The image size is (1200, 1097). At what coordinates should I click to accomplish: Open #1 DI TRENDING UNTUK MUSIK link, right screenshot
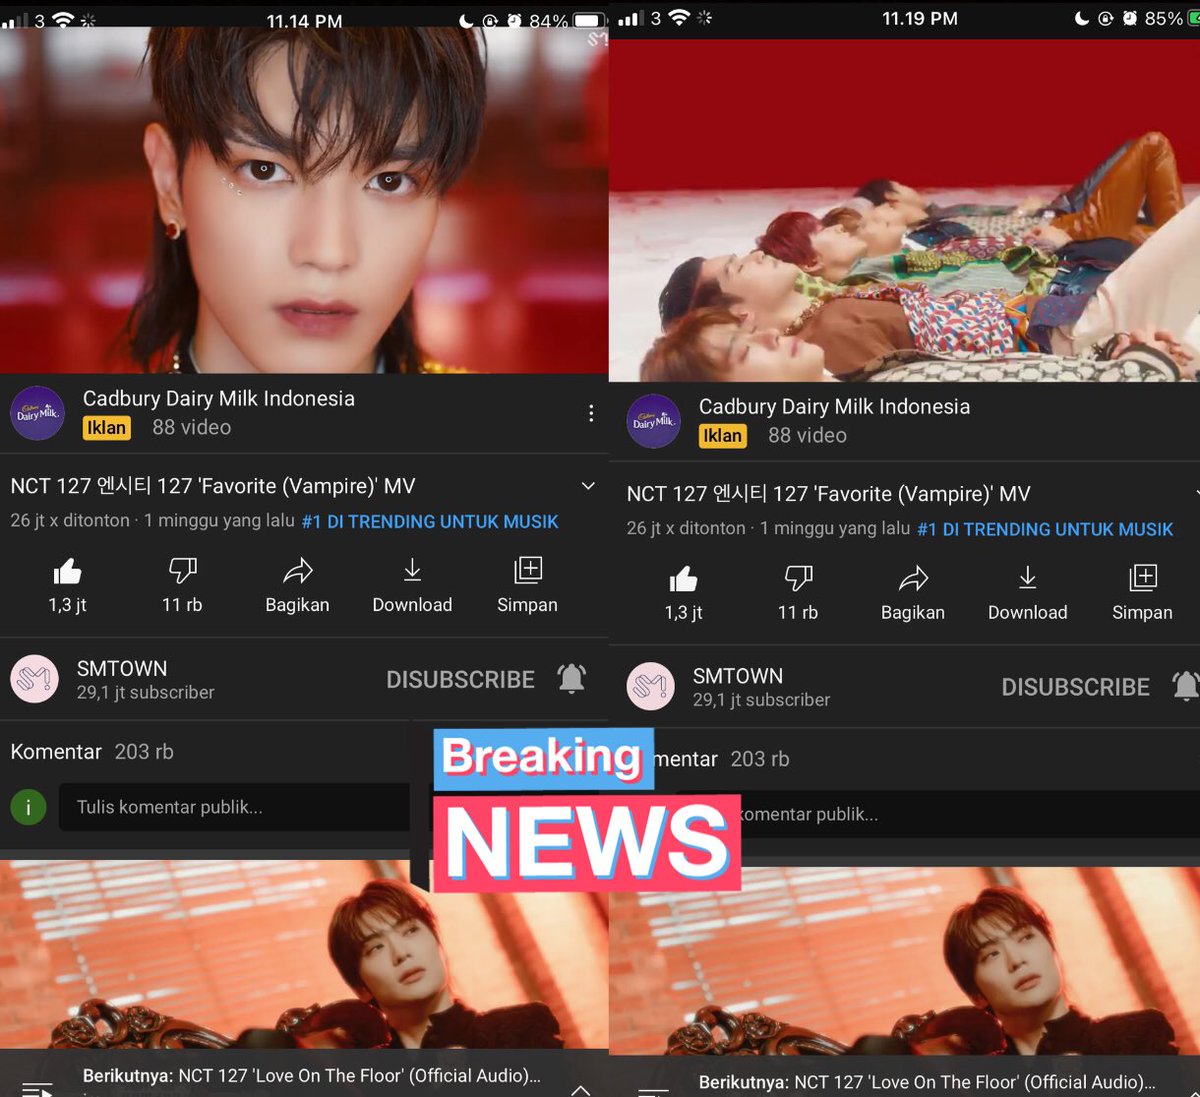pyautogui.click(x=1045, y=530)
